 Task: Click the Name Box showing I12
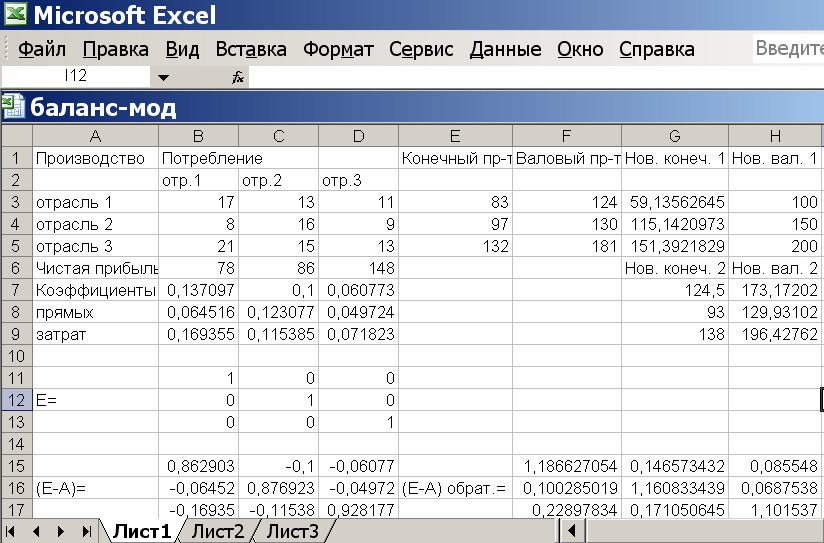76,76
